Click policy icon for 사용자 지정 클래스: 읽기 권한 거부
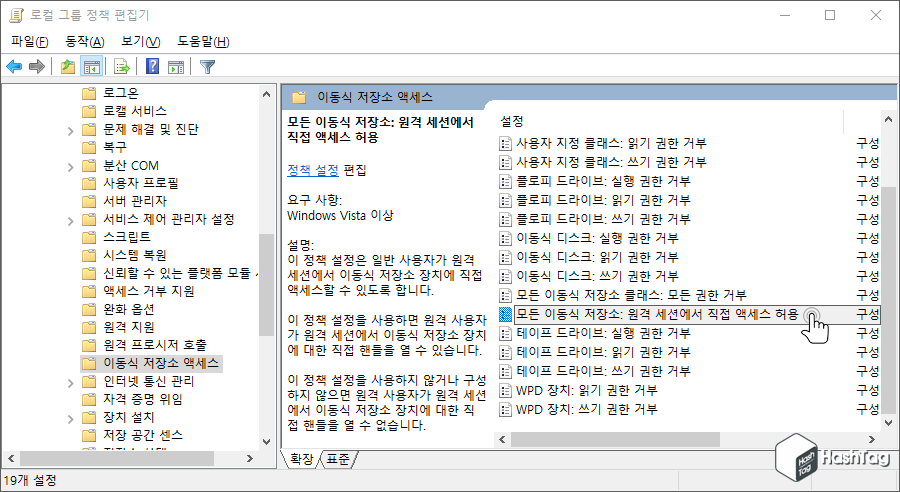Screen dimensions: 900x492 (505, 144)
